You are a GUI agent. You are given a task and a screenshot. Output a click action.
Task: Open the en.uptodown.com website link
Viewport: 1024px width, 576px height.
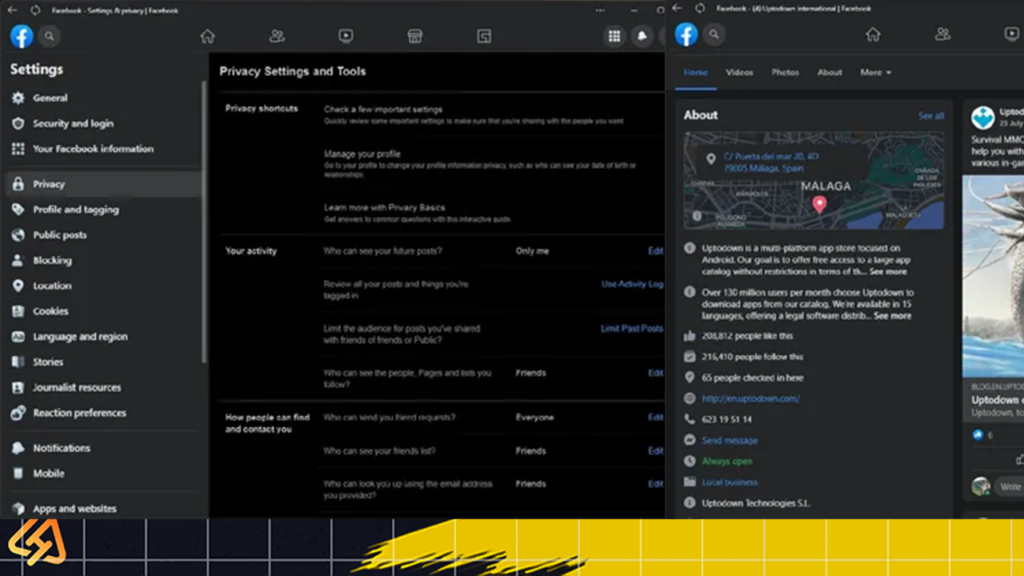(x=736, y=398)
